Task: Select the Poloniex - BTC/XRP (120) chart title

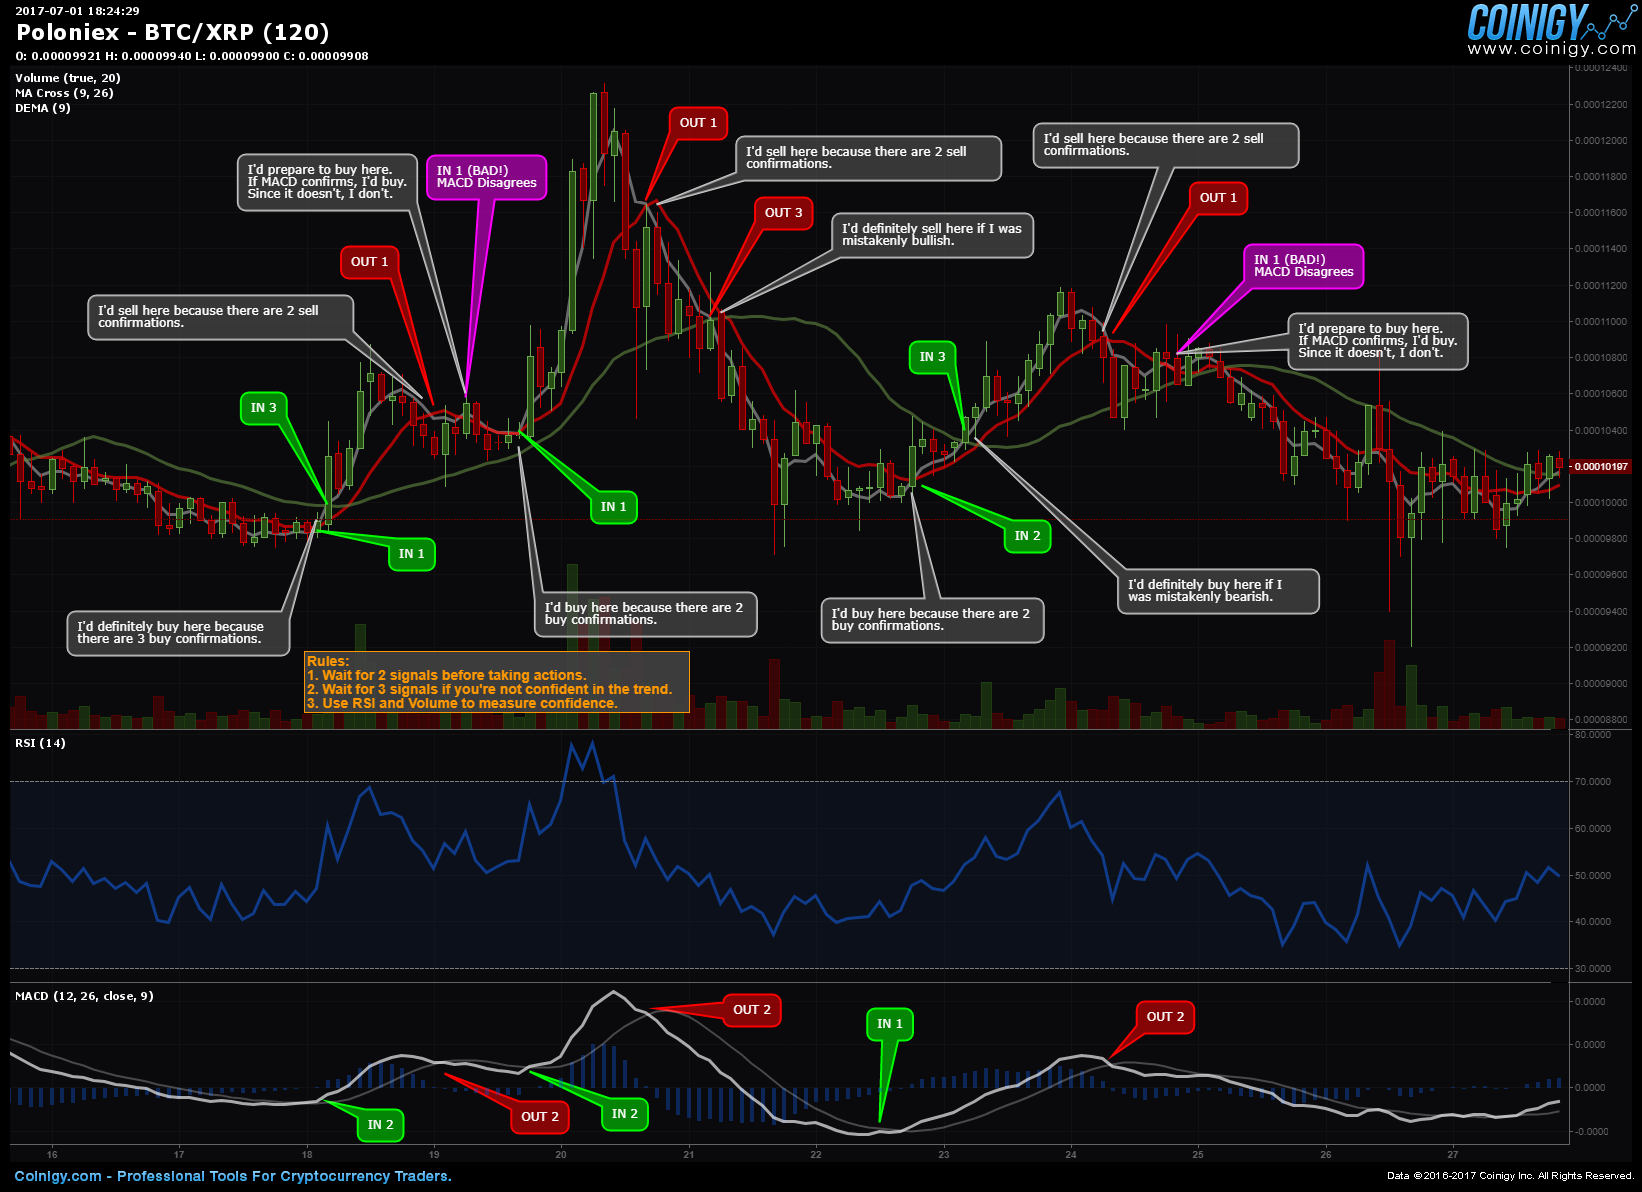Action: click(x=172, y=32)
